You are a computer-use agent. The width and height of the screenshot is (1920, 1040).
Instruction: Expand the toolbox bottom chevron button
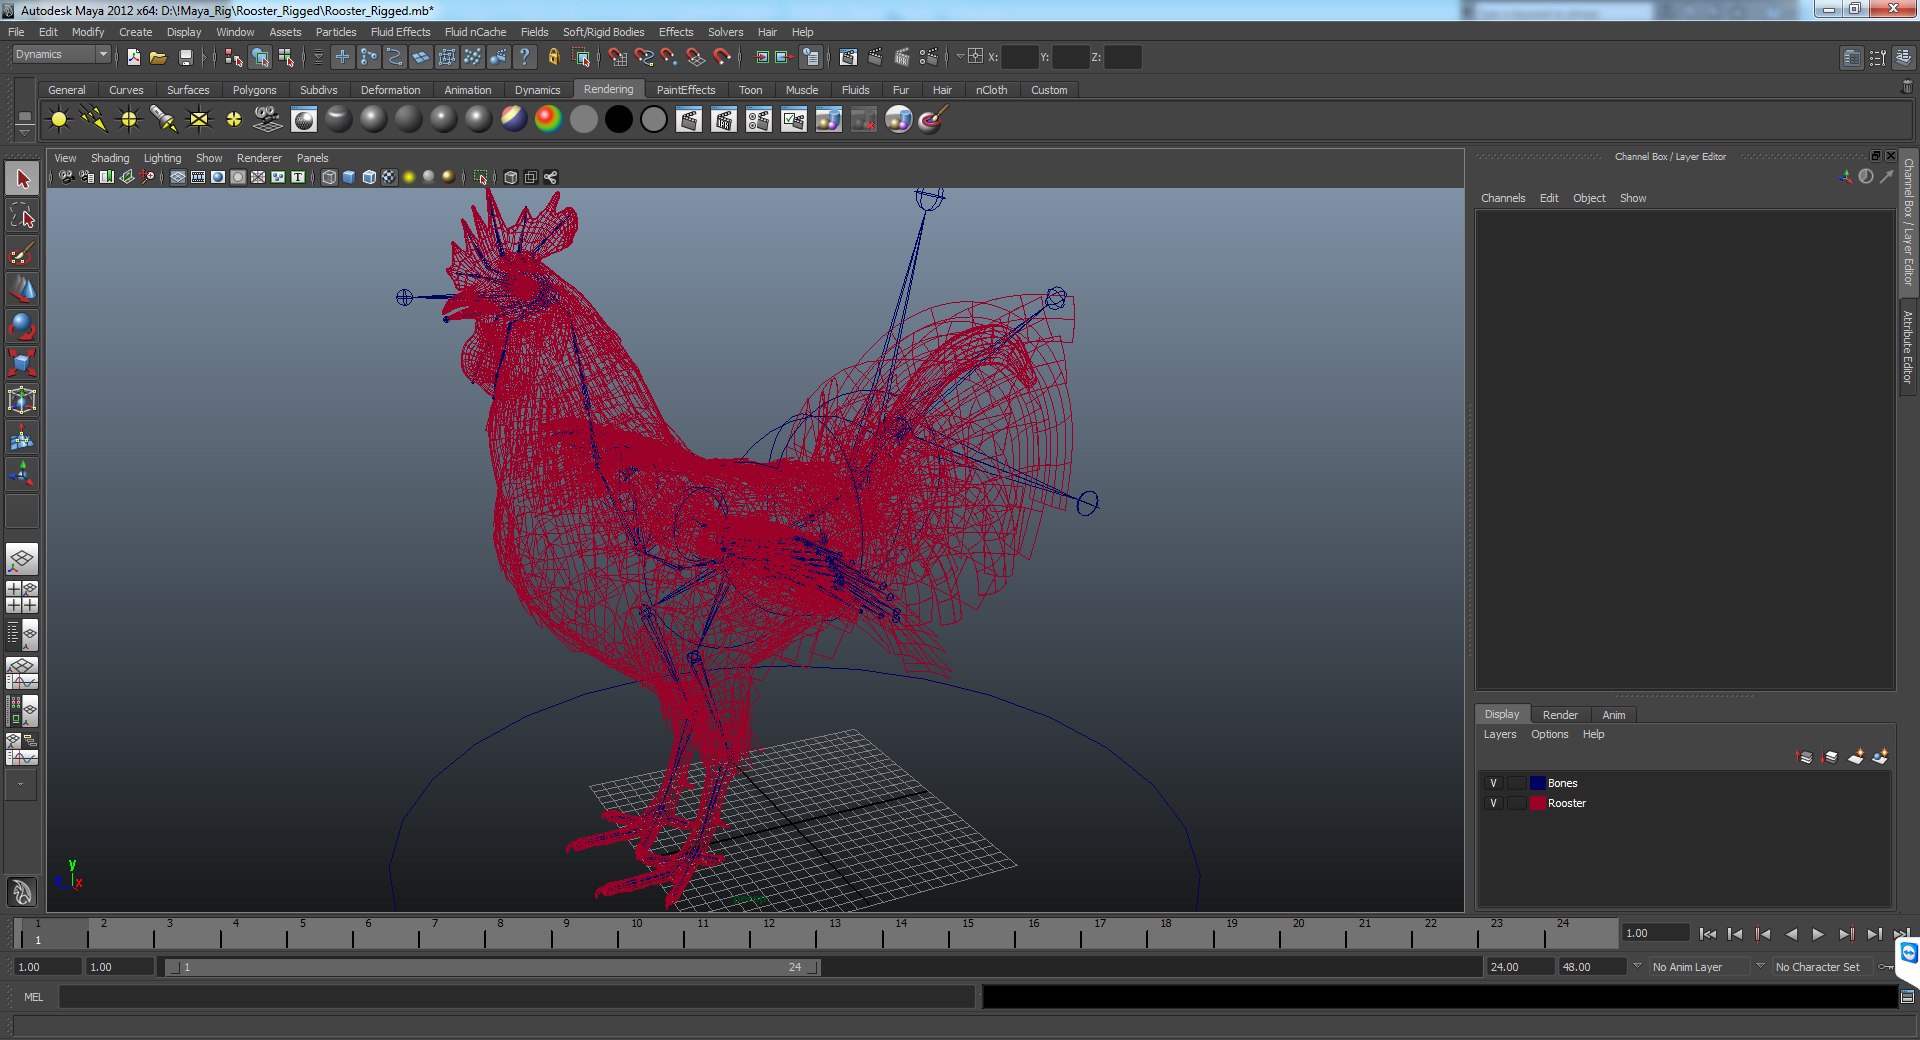point(20,785)
